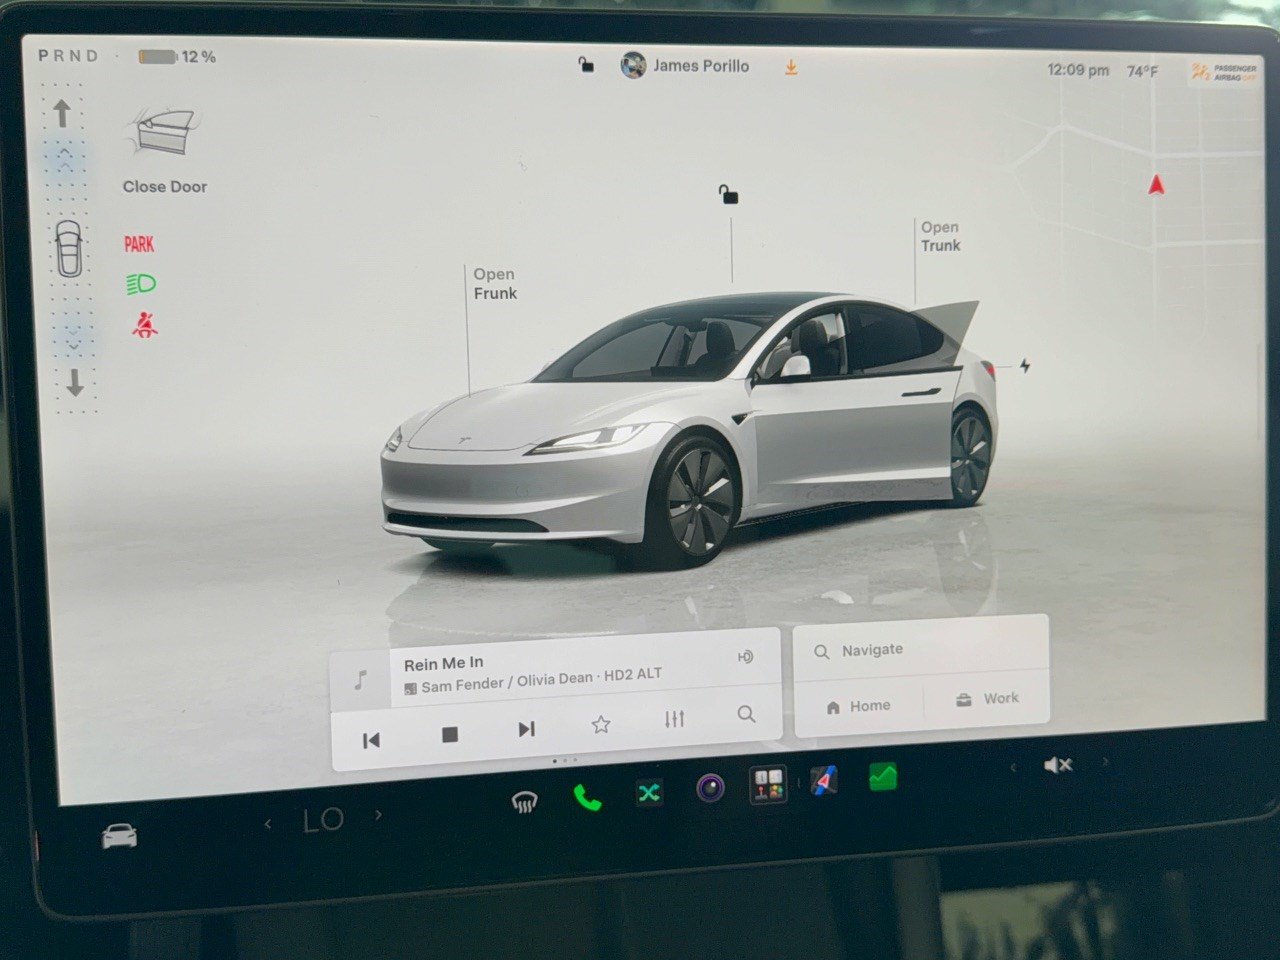This screenshot has height=960, width=1280.
Task: Decrease volume with the left chevron
Action: pos(1013,768)
